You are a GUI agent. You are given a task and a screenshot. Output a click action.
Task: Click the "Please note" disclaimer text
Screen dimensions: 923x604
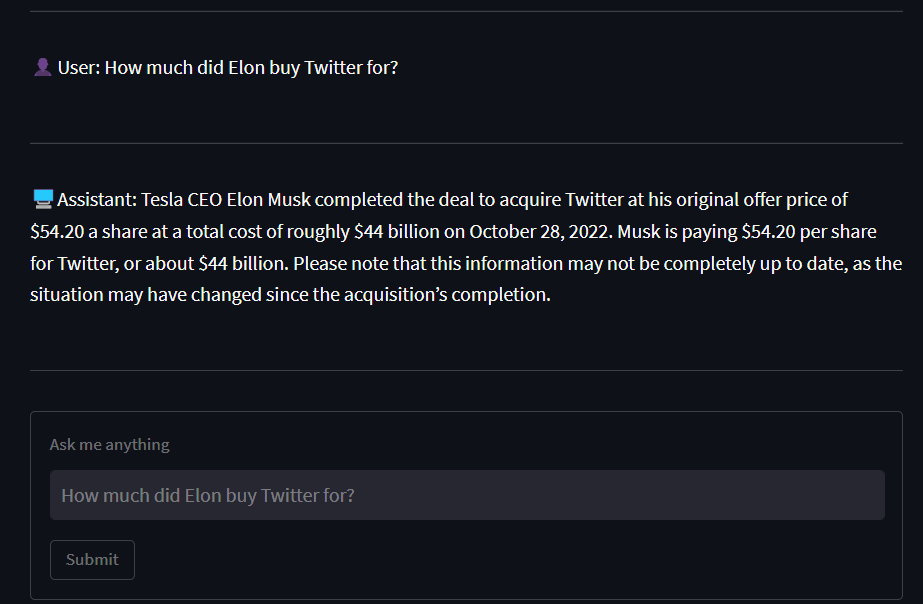[x=338, y=264]
